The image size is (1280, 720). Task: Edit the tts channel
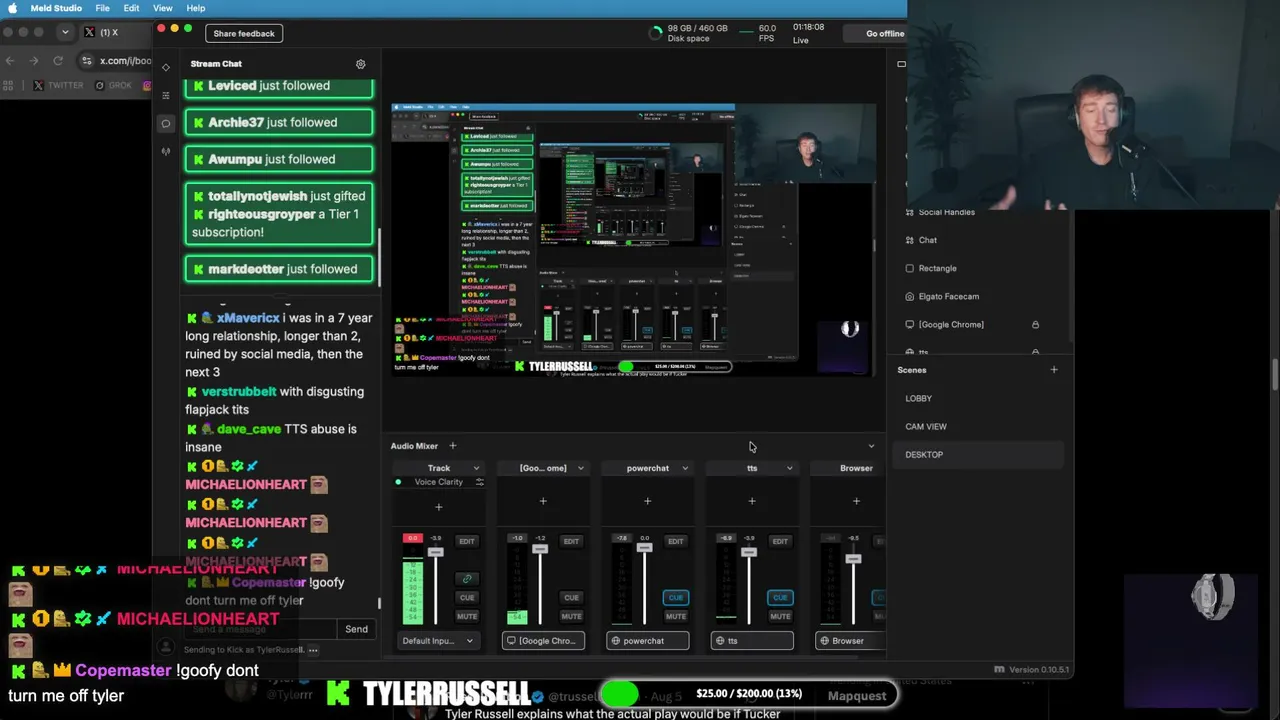pyautogui.click(x=780, y=541)
